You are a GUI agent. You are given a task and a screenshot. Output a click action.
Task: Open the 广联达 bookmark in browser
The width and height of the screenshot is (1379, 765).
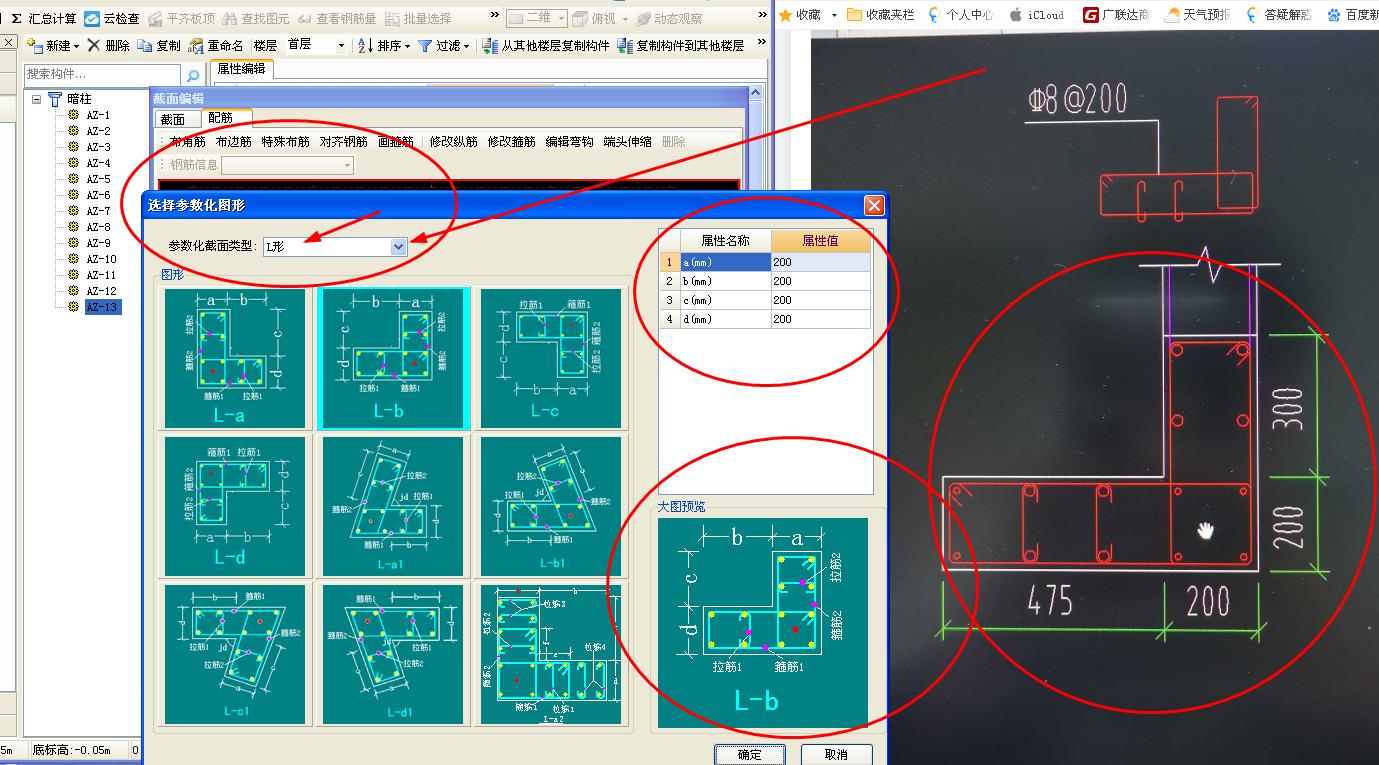click(1116, 15)
